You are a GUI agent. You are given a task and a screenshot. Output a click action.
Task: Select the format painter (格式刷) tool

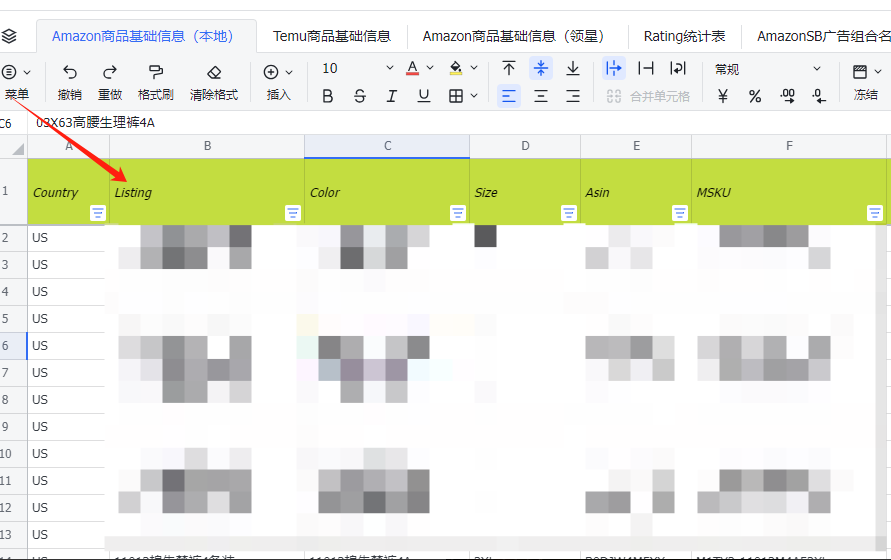click(x=156, y=73)
